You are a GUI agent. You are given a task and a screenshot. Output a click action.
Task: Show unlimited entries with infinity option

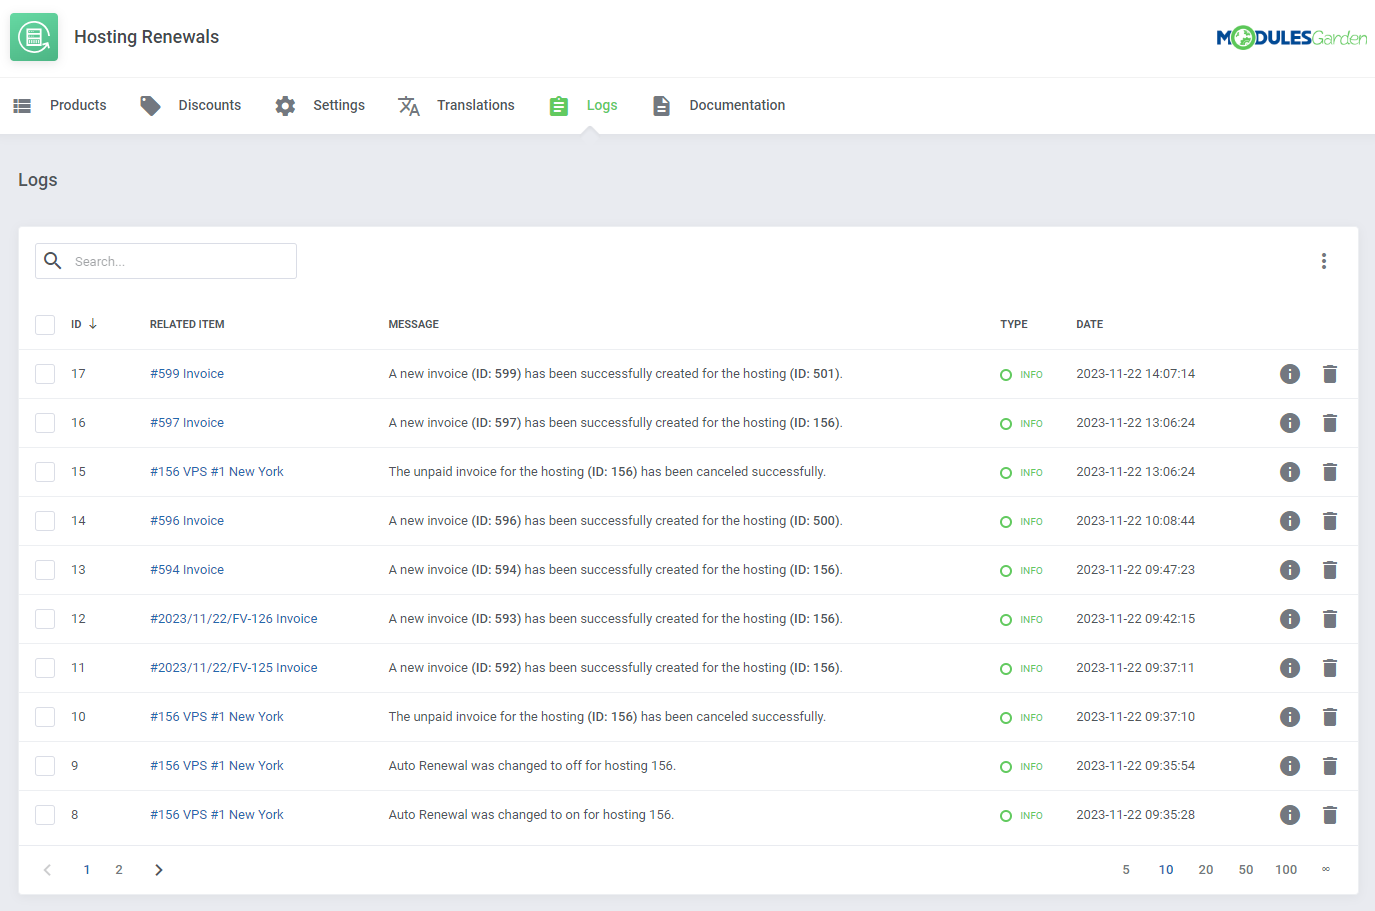(x=1326, y=870)
